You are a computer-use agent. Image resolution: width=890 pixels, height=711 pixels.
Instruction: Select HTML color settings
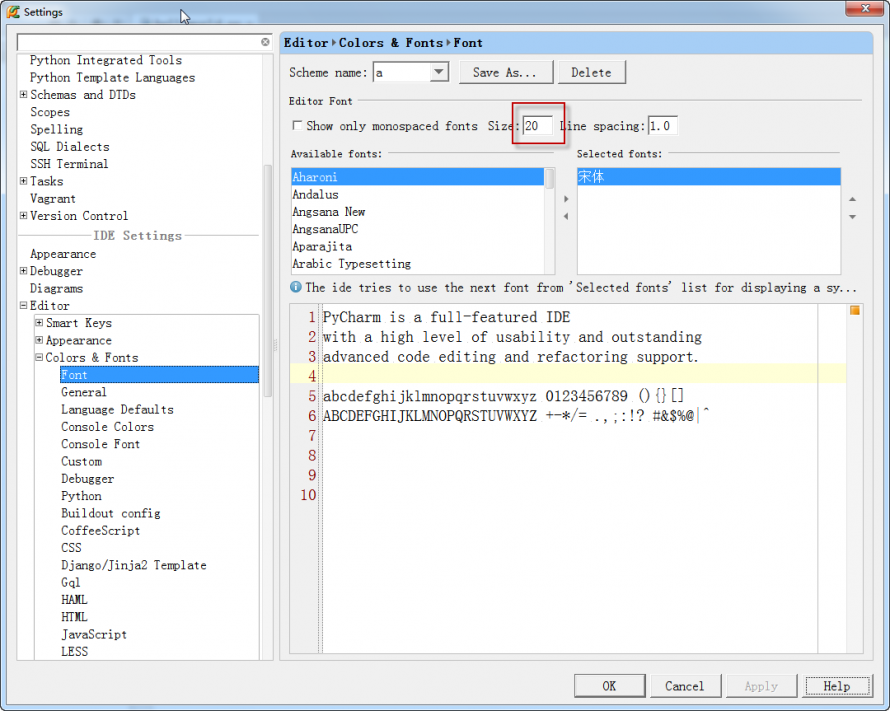pyautogui.click(x=74, y=617)
